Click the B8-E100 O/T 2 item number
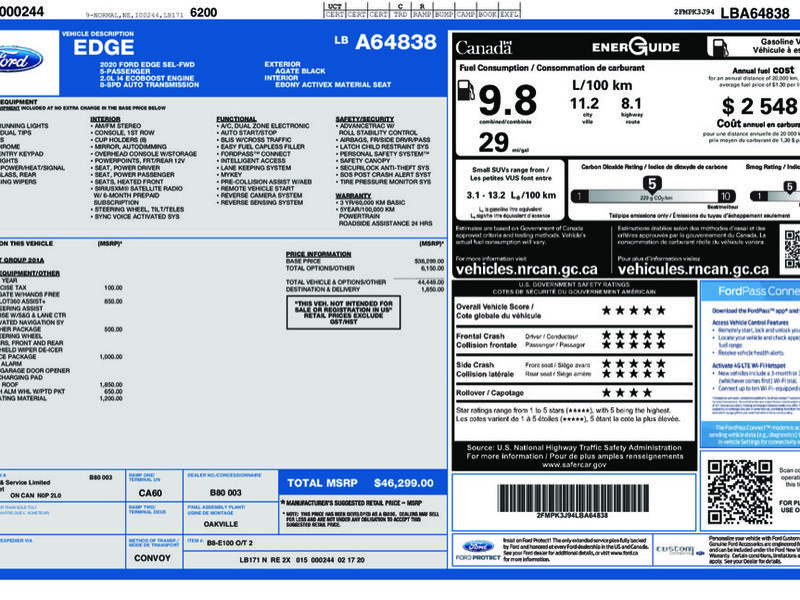Viewport: 800px width, 600px height. point(230,543)
